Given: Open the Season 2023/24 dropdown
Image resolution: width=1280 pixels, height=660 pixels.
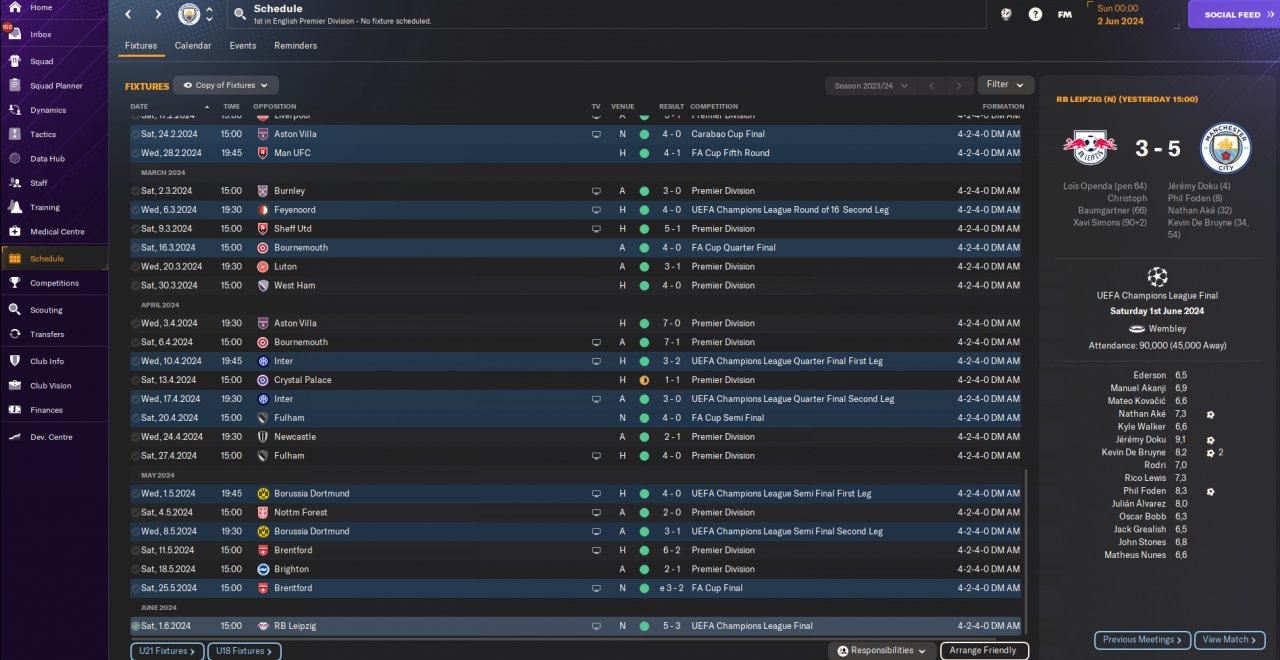Looking at the screenshot, I should pos(871,86).
